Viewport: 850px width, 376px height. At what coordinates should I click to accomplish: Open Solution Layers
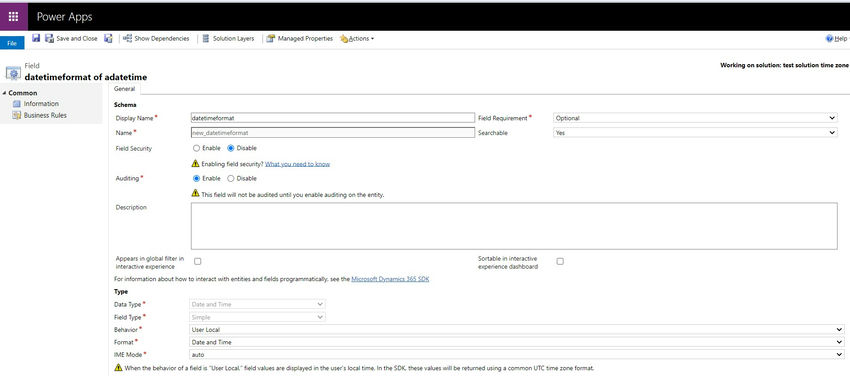pyautogui.click(x=228, y=38)
